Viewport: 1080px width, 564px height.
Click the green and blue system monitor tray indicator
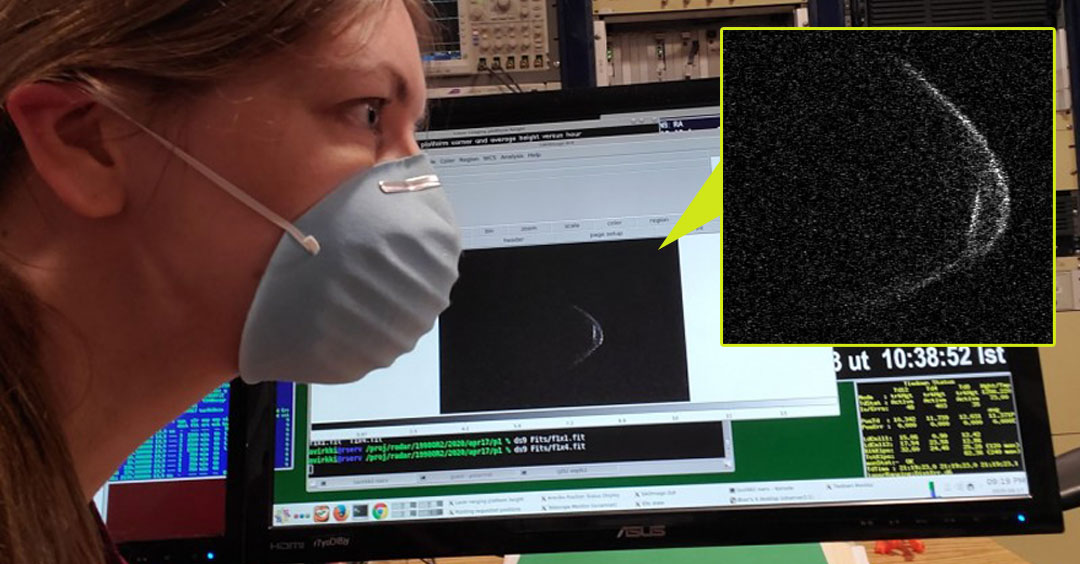(931, 489)
